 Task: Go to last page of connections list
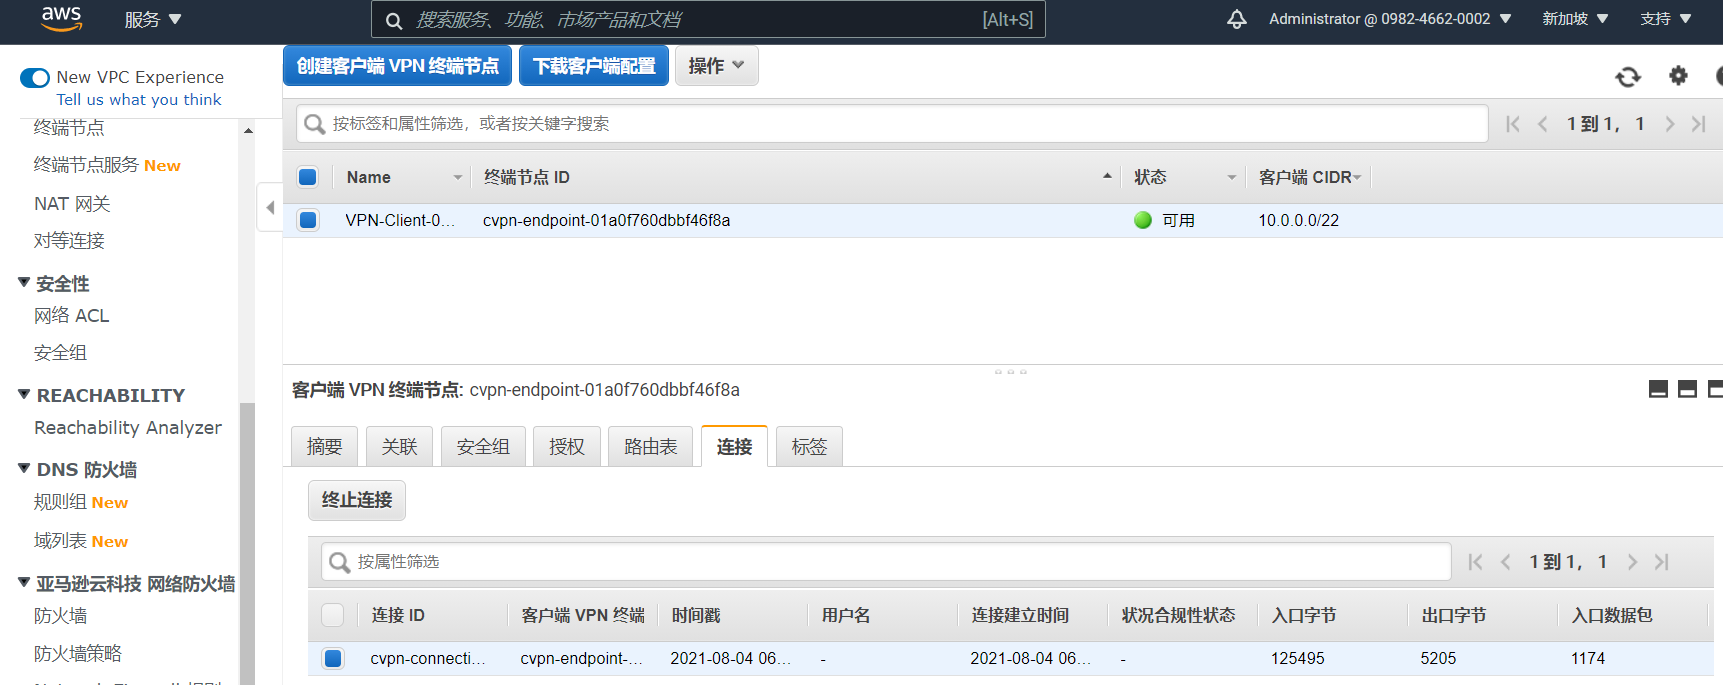(x=1661, y=562)
